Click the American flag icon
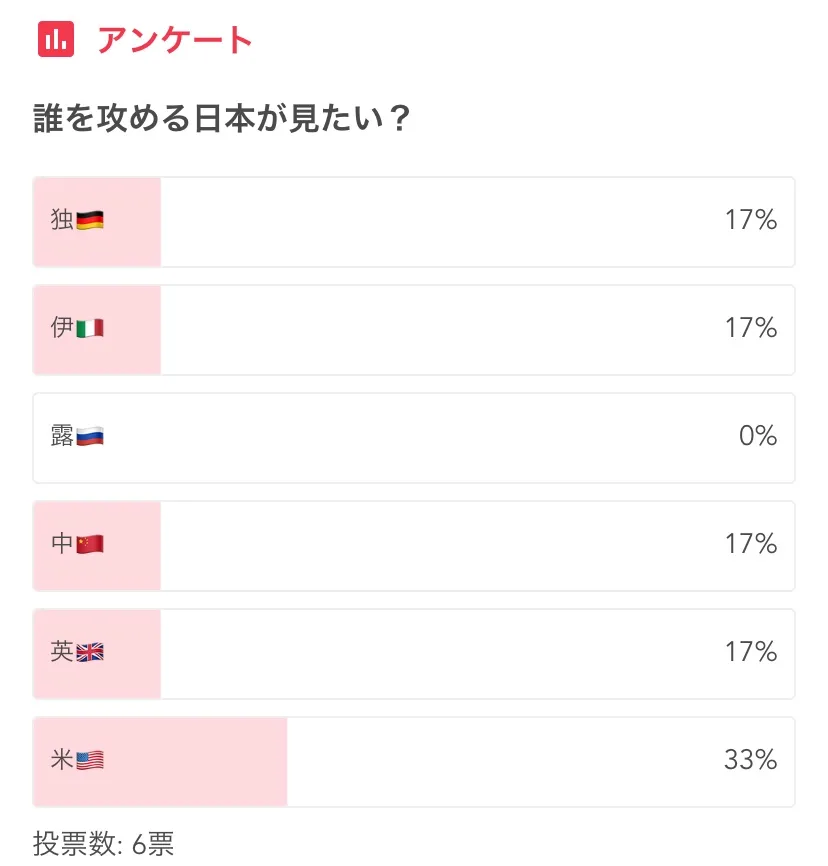 coord(90,761)
